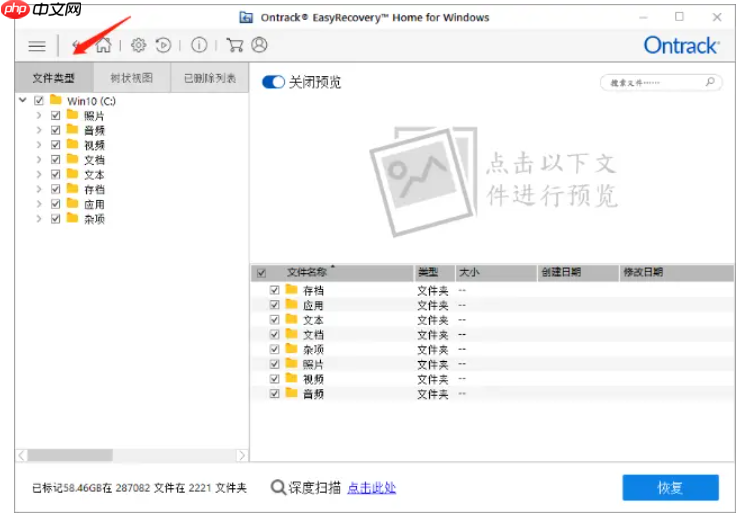Uncheck 音频 checkbox in file list
747x518 pixels.
(274, 394)
